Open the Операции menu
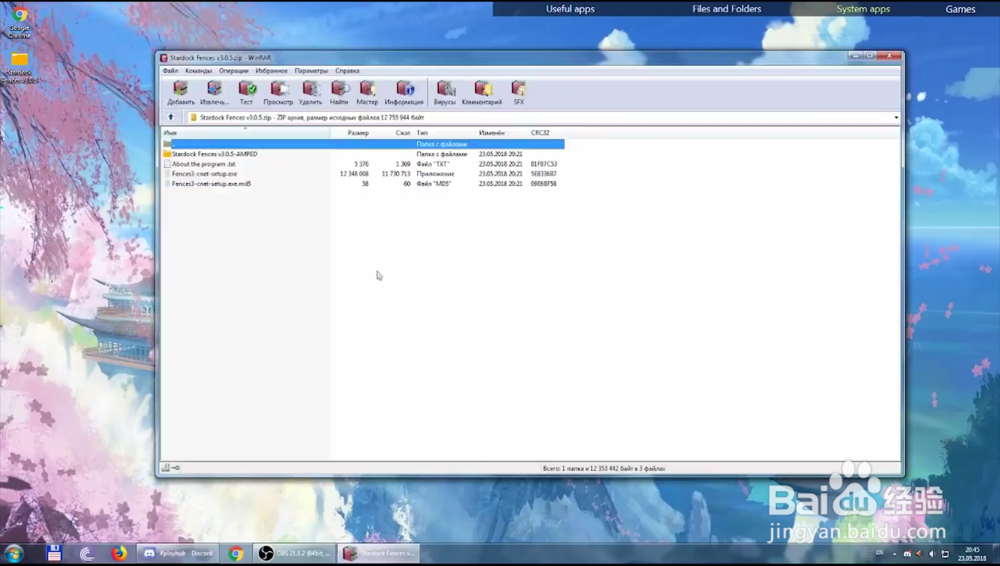Image resolution: width=1000 pixels, height=566 pixels. [x=233, y=71]
